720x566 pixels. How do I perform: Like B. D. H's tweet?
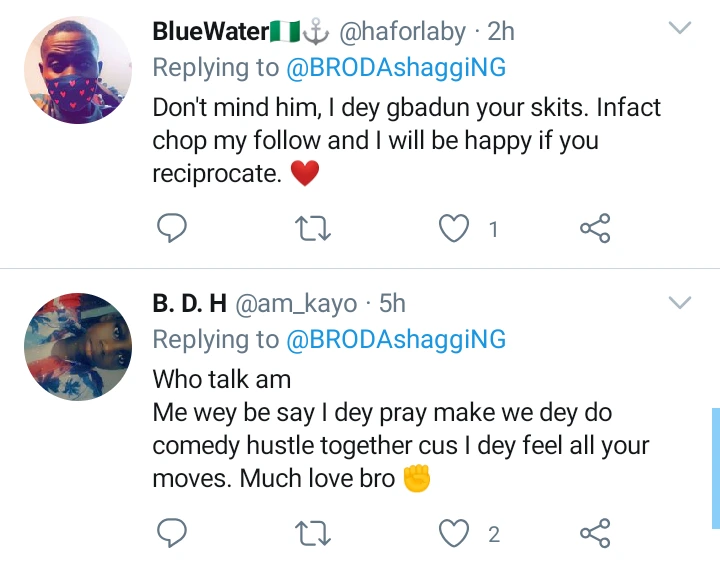click(x=456, y=533)
